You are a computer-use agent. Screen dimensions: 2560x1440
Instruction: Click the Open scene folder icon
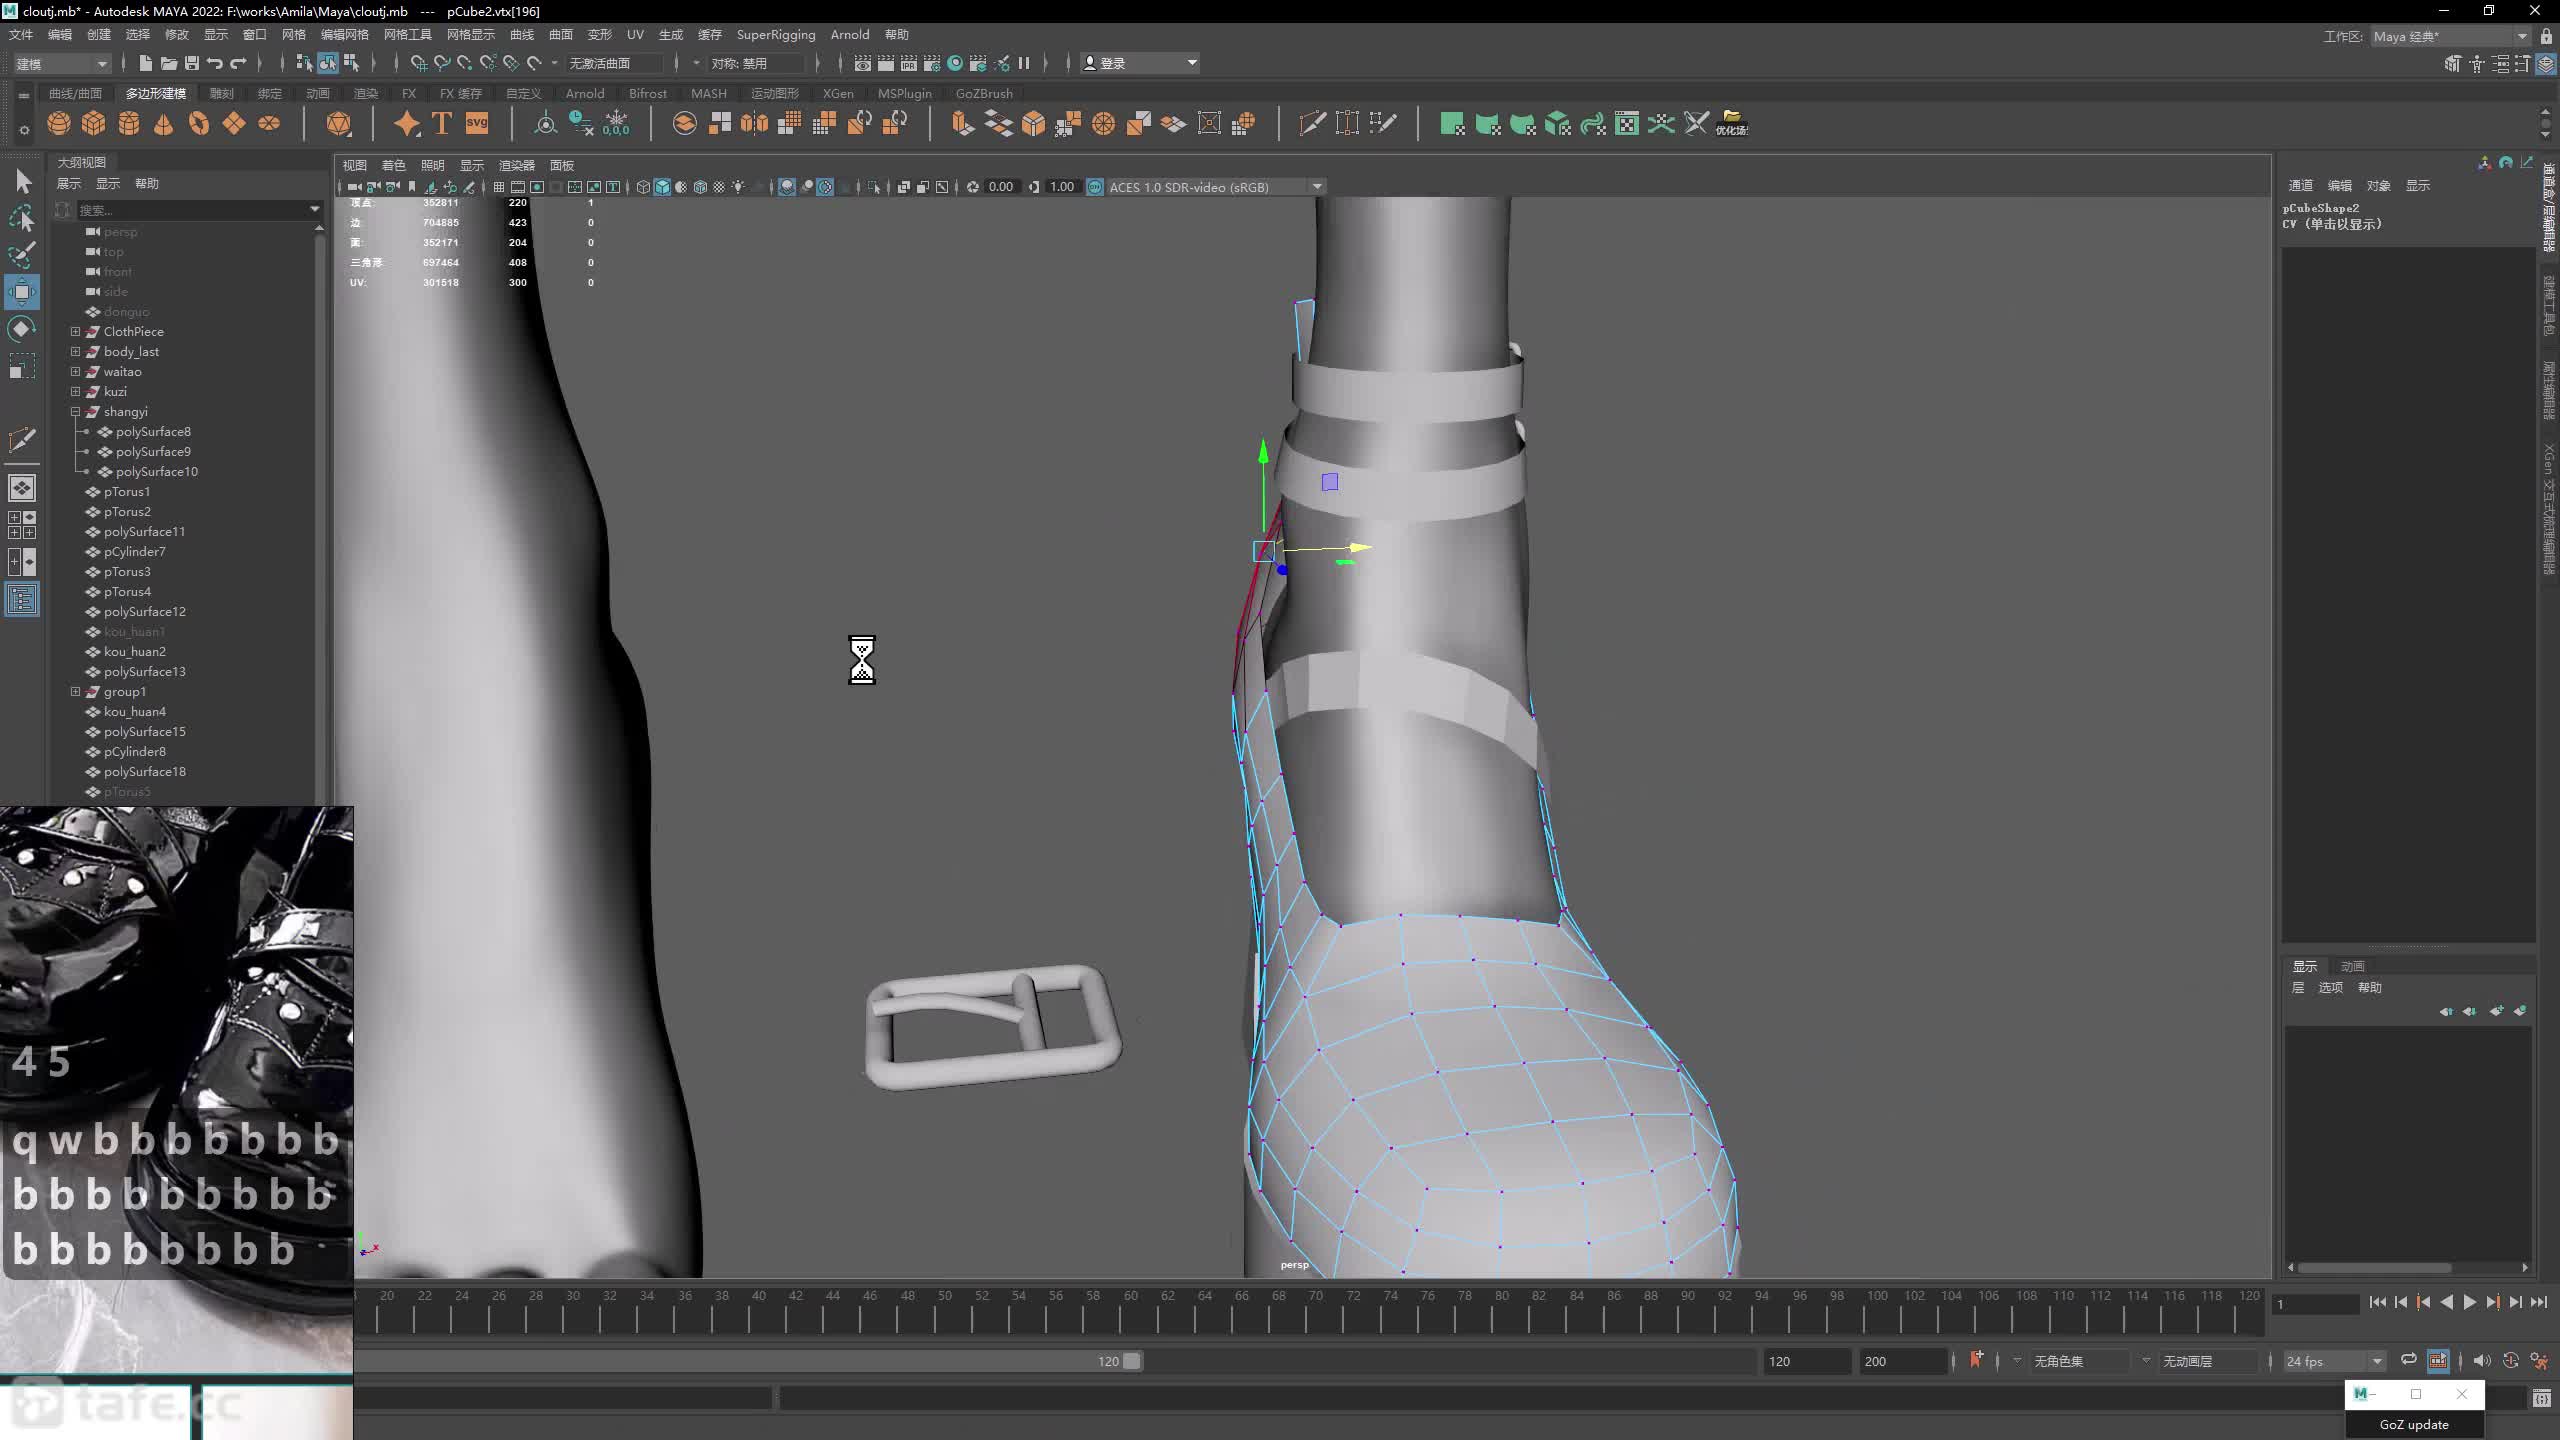click(x=168, y=63)
